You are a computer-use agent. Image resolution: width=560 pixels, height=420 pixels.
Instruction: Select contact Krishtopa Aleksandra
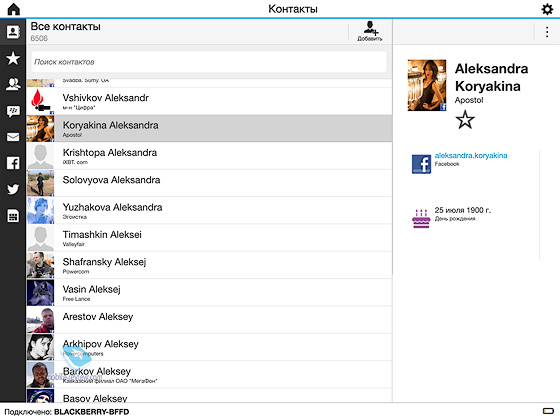[x=209, y=156]
